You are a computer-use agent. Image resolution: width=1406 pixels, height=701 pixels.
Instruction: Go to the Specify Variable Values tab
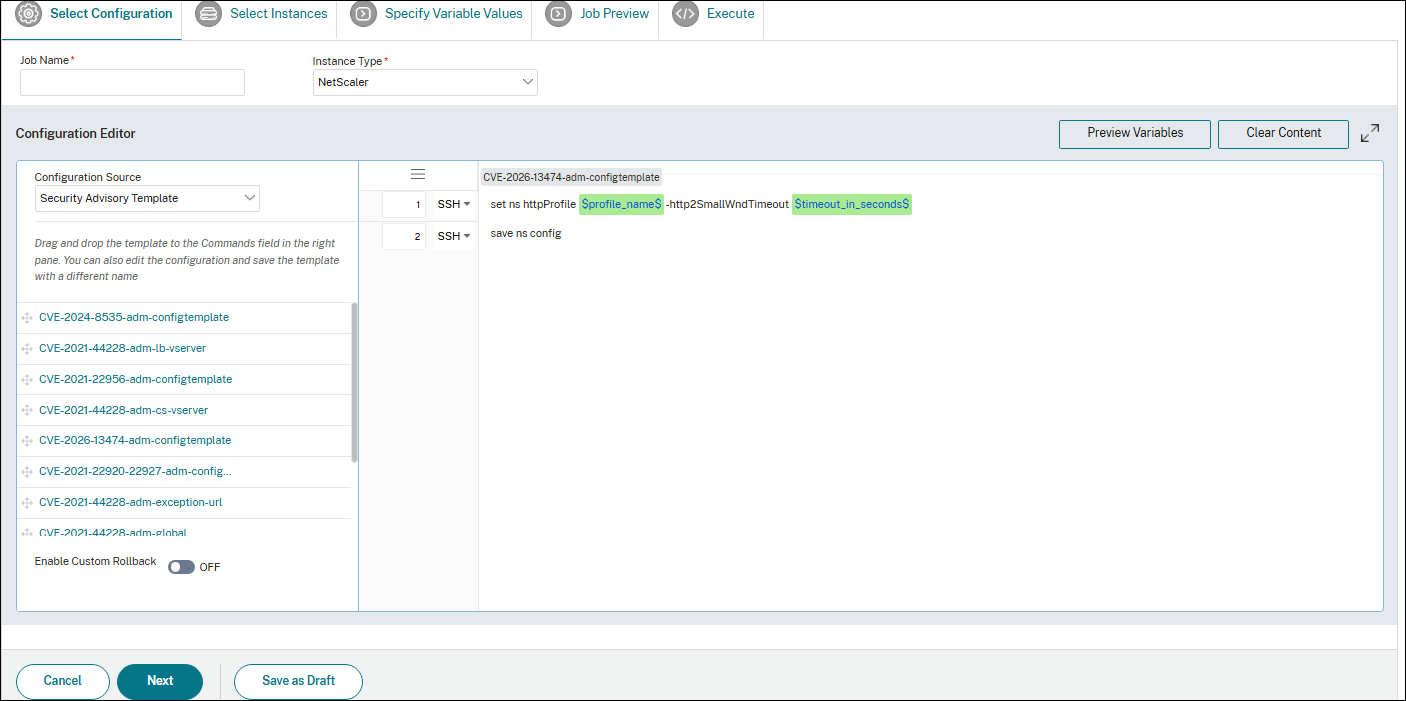[434, 17]
